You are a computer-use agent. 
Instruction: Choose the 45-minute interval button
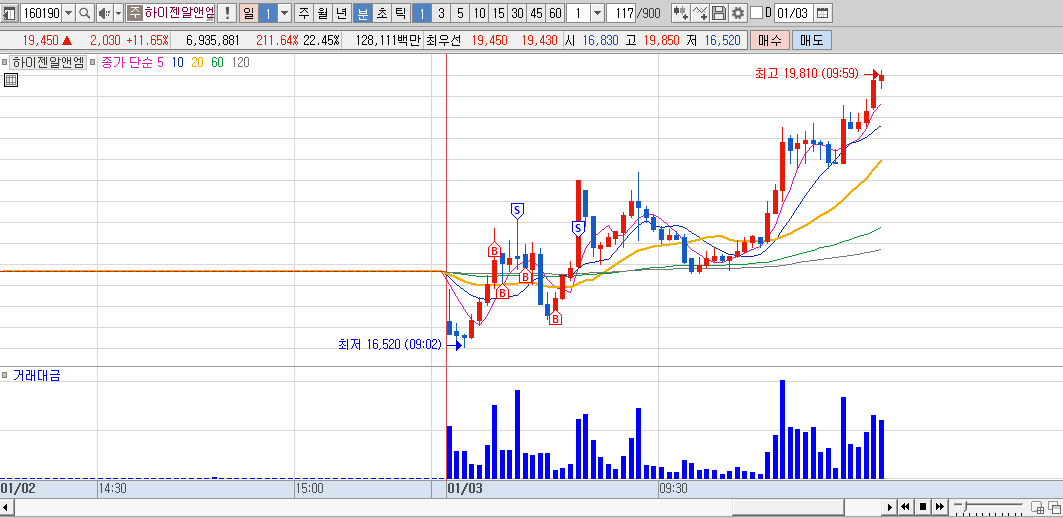(536, 13)
